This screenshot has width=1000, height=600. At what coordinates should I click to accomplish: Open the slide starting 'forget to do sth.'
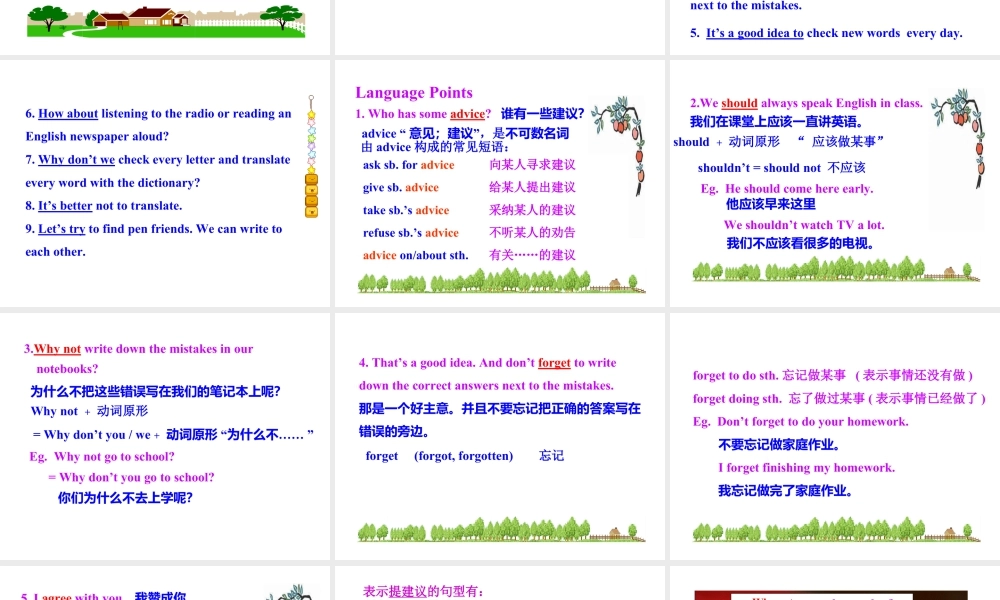point(835,436)
